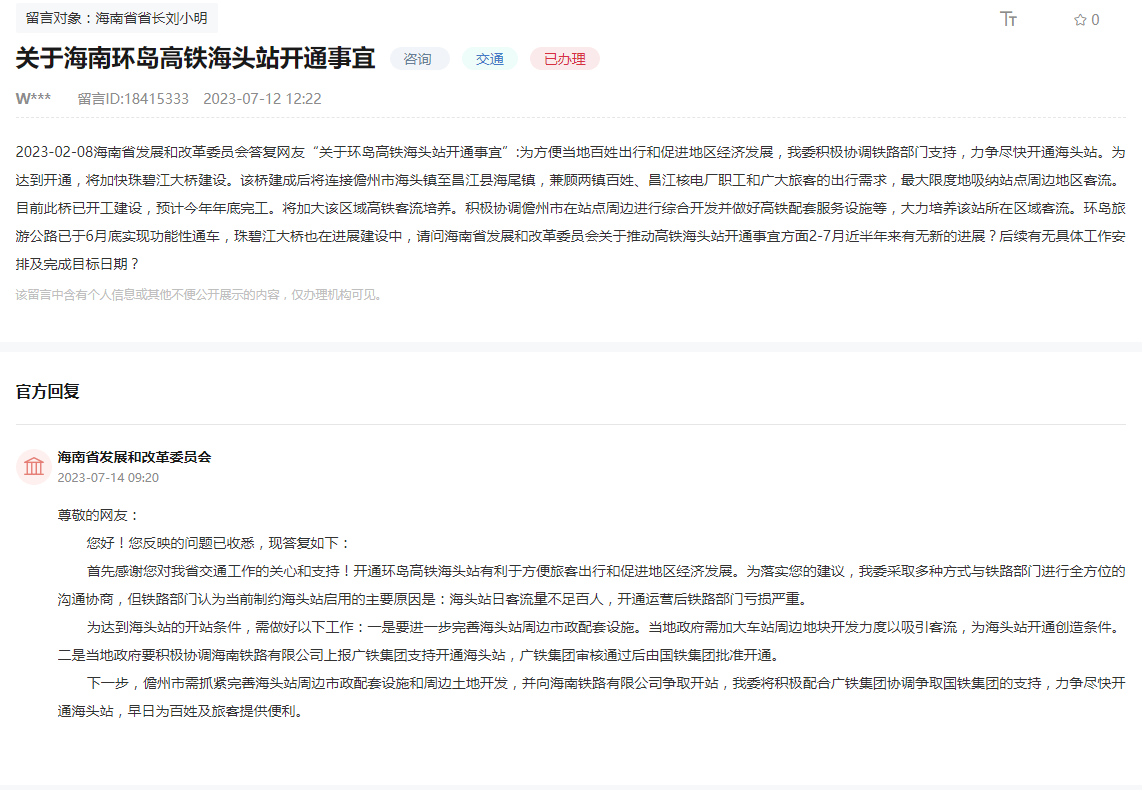Image resolution: width=1142 pixels, height=790 pixels.
Task: Click the 官方回复 section heading
Action: coord(48,392)
